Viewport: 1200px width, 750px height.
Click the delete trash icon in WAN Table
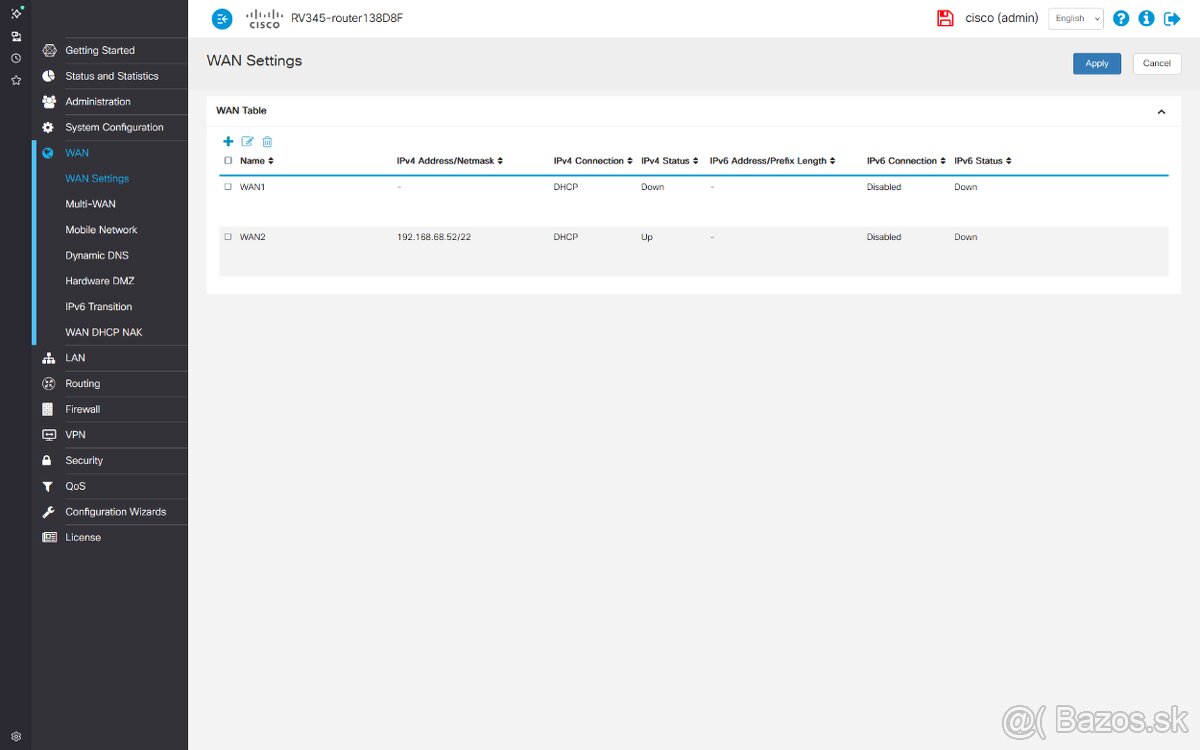[267, 142]
